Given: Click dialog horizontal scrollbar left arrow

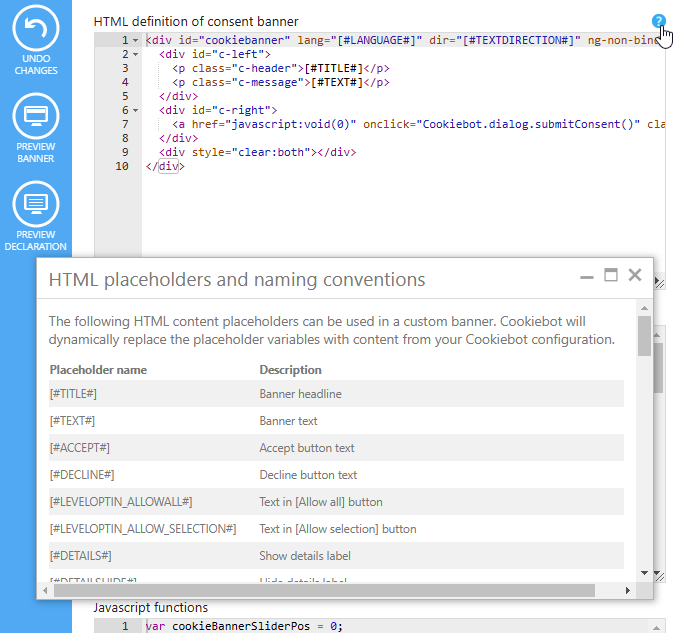Looking at the screenshot, I should [x=45, y=590].
